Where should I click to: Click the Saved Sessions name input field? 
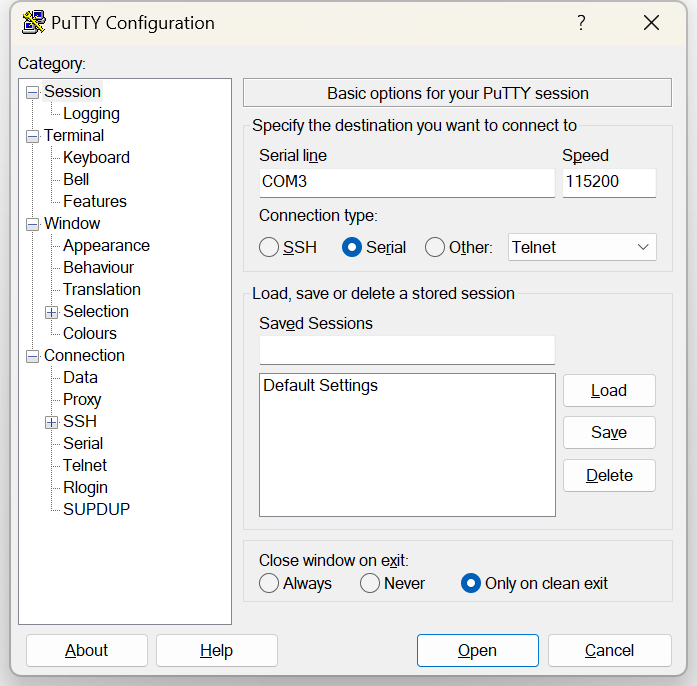[x=407, y=350]
